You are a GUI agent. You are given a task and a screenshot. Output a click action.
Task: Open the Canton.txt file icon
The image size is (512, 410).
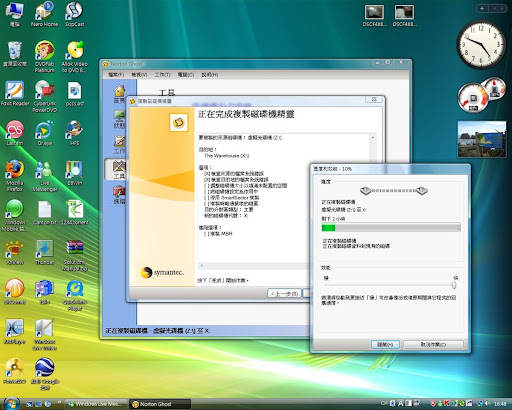click(44, 213)
